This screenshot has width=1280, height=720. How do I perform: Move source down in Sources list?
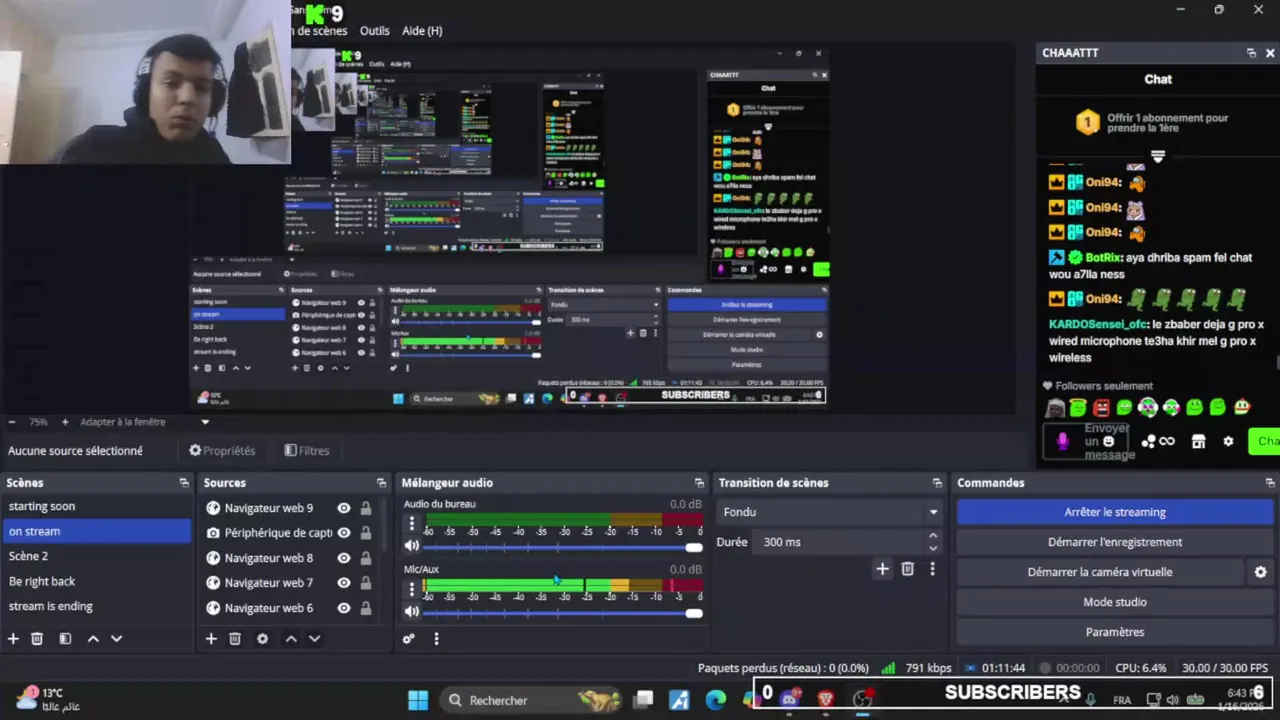(314, 638)
